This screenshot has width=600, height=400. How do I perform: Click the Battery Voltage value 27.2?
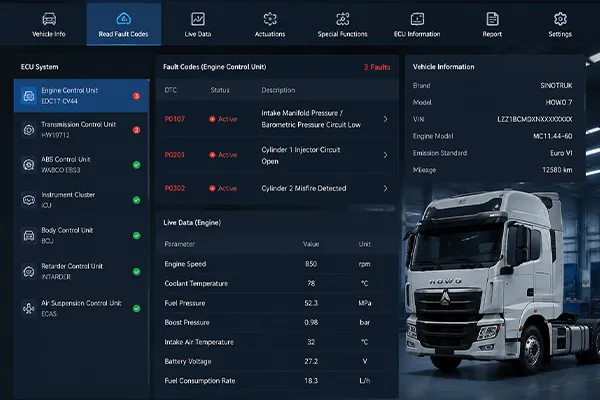tap(311, 361)
